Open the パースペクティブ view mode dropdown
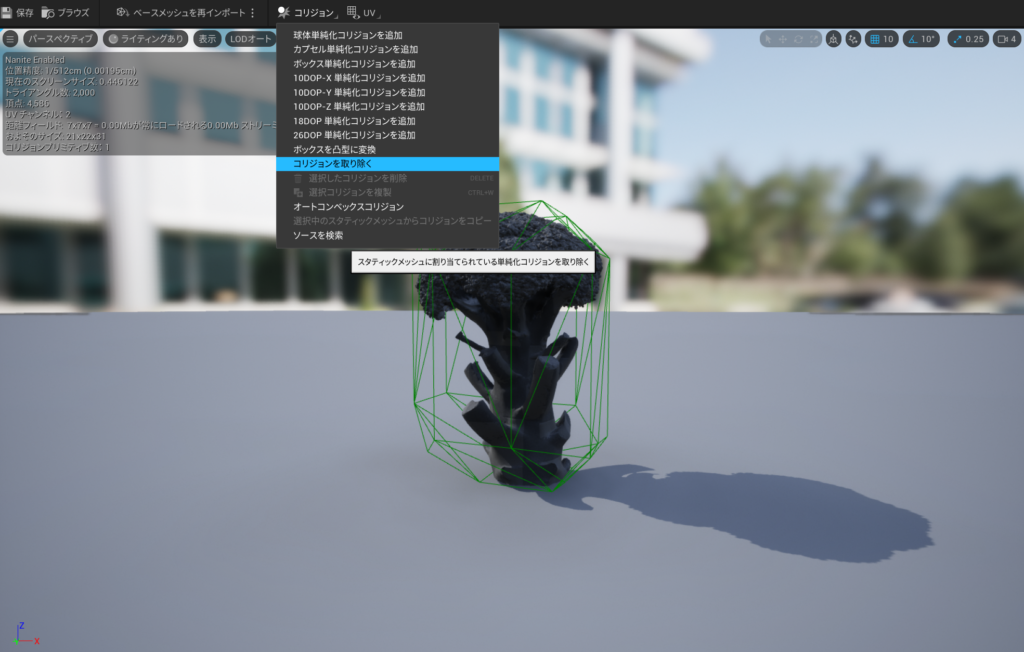The image size is (1024, 652). (60, 39)
